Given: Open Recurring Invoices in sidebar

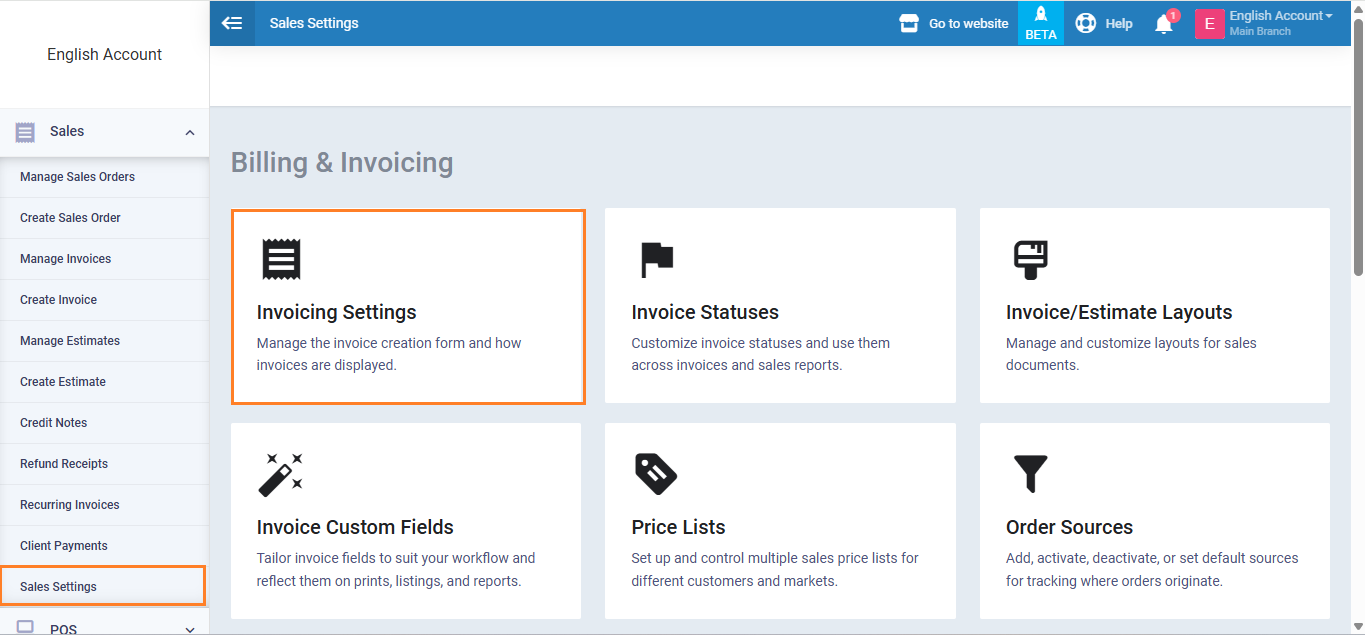Looking at the screenshot, I should coord(70,505).
